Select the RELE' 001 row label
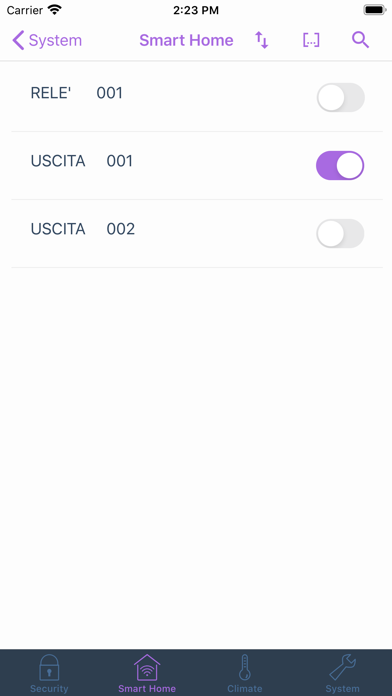The width and height of the screenshot is (392, 696). coord(76,93)
